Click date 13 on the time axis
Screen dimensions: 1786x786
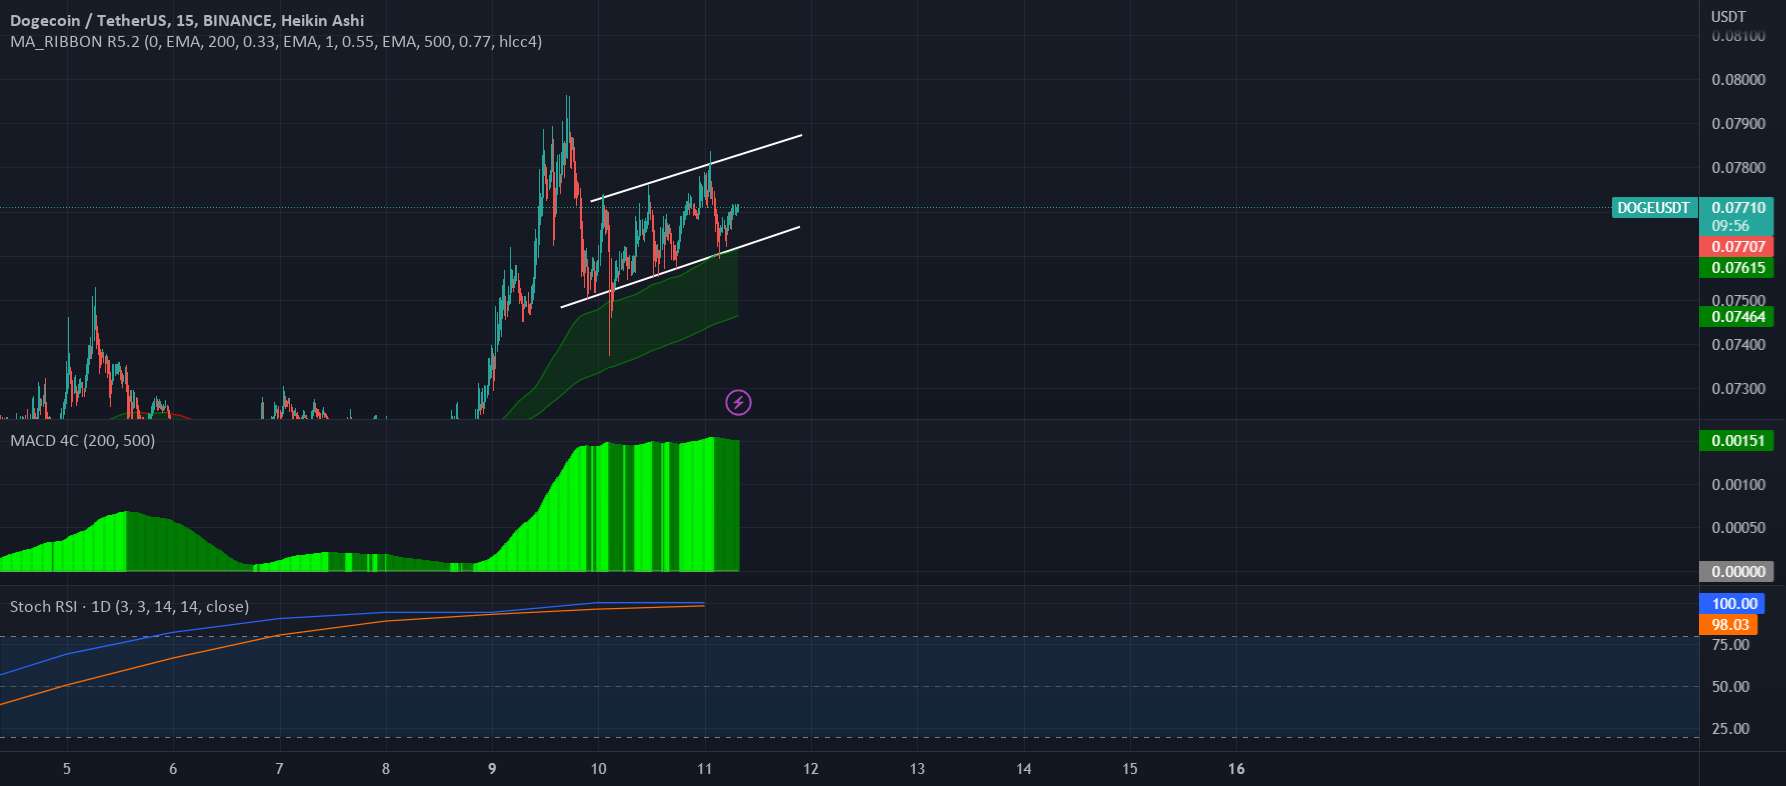[917, 769]
